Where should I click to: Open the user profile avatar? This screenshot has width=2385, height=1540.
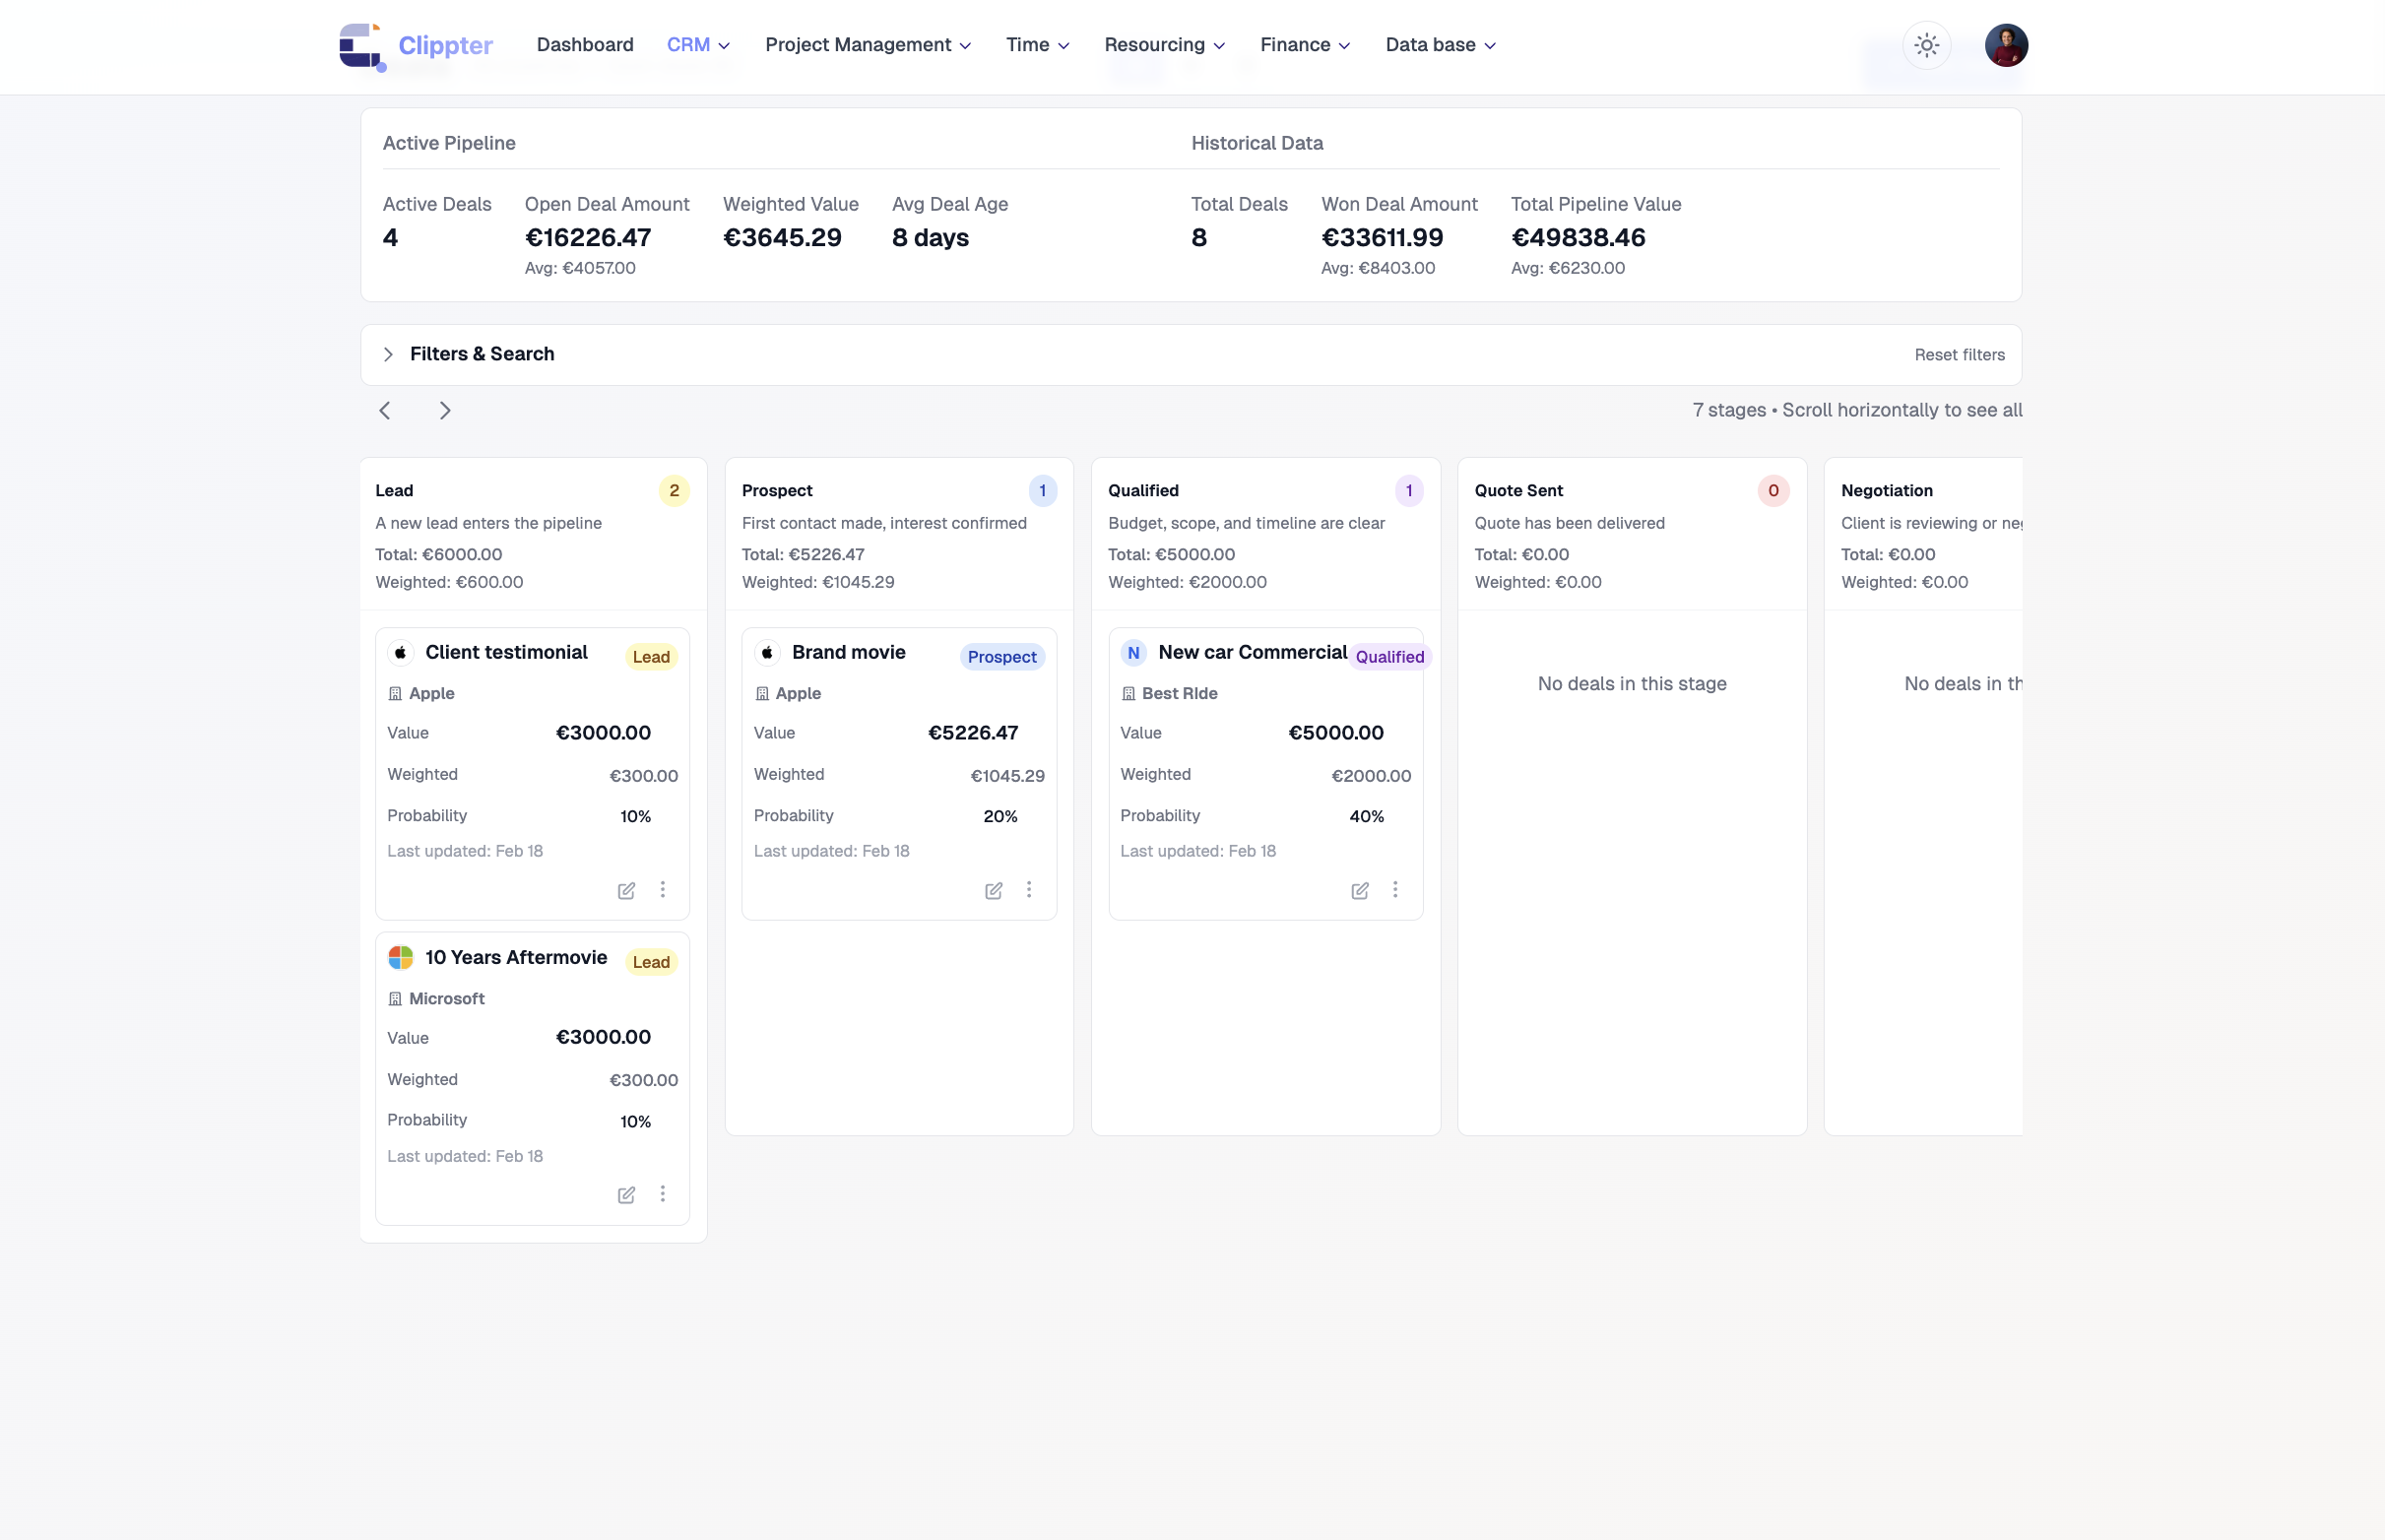click(2005, 45)
